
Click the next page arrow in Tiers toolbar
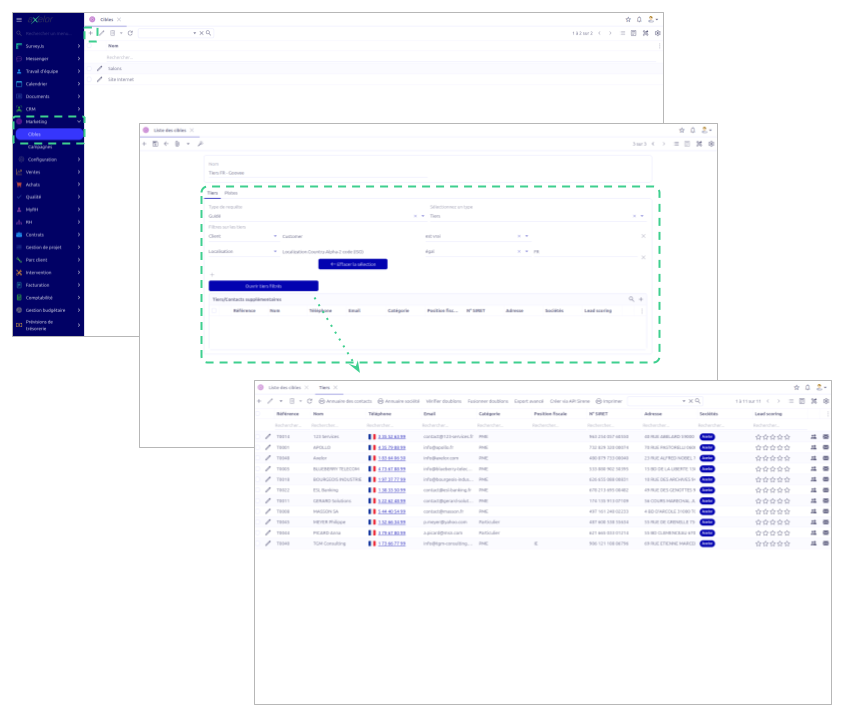(x=778, y=401)
